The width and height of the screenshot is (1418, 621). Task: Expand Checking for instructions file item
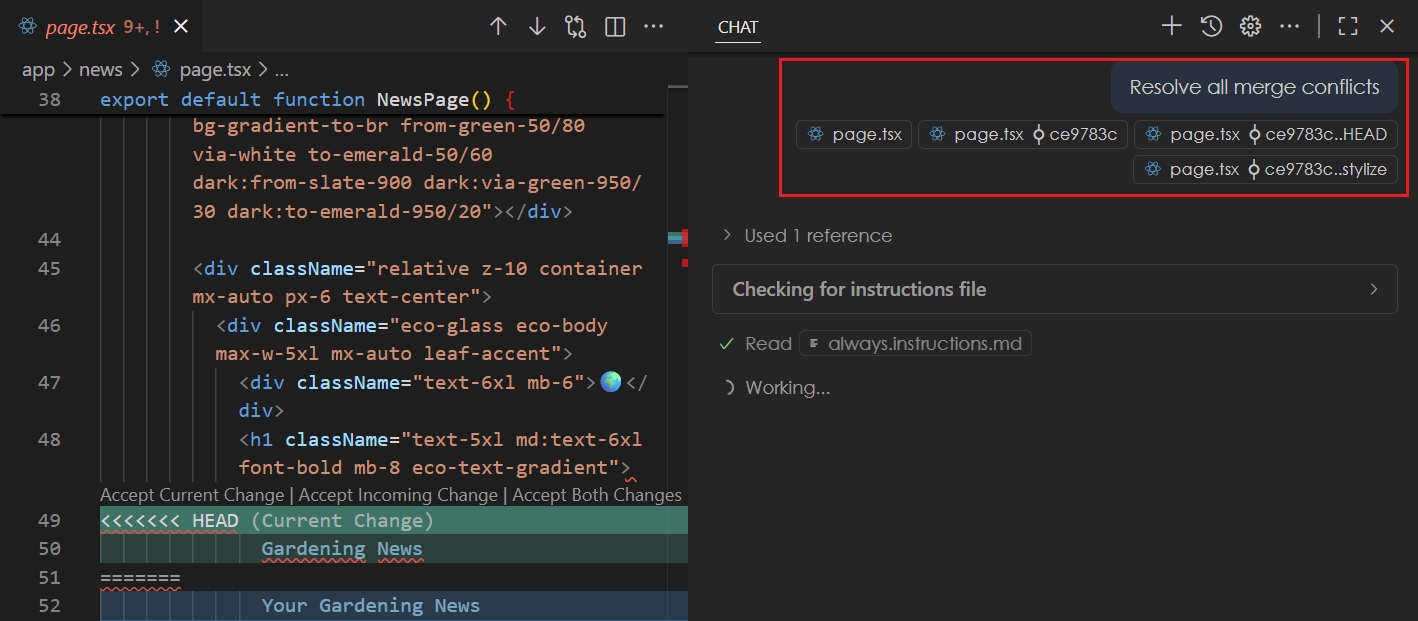tap(1054, 289)
